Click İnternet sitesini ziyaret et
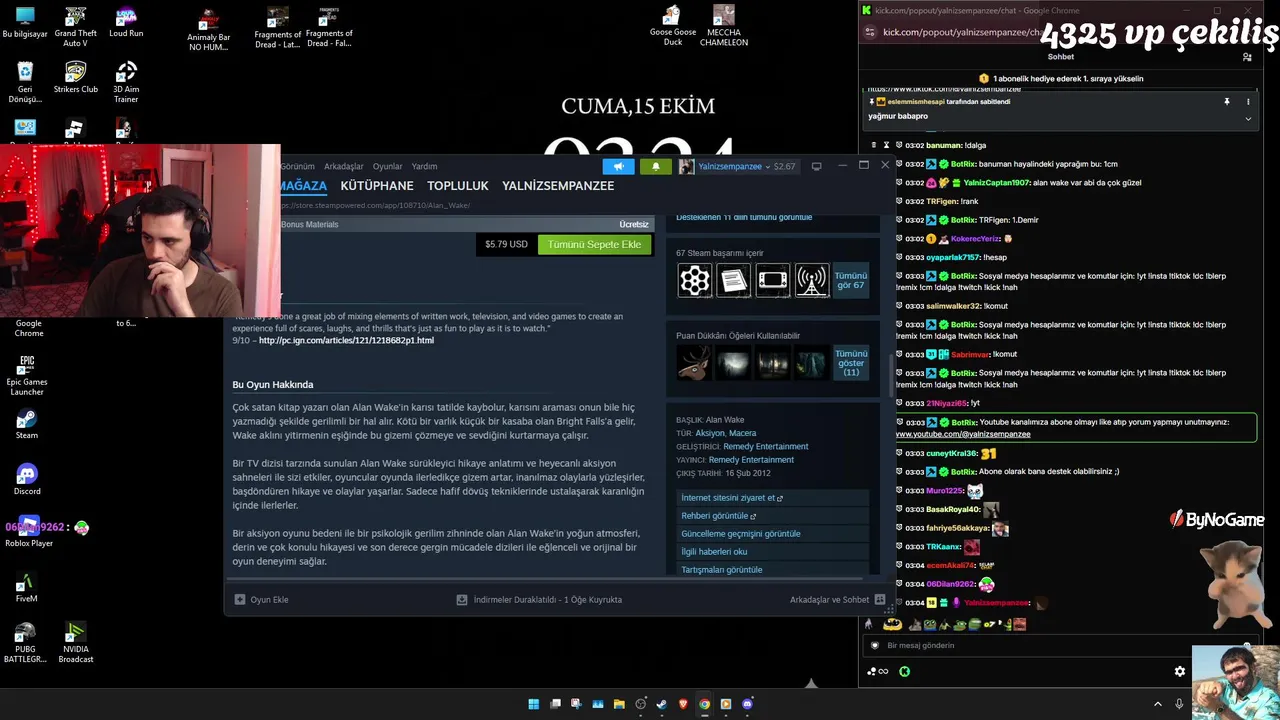Viewport: 1280px width, 720px height. (773, 498)
